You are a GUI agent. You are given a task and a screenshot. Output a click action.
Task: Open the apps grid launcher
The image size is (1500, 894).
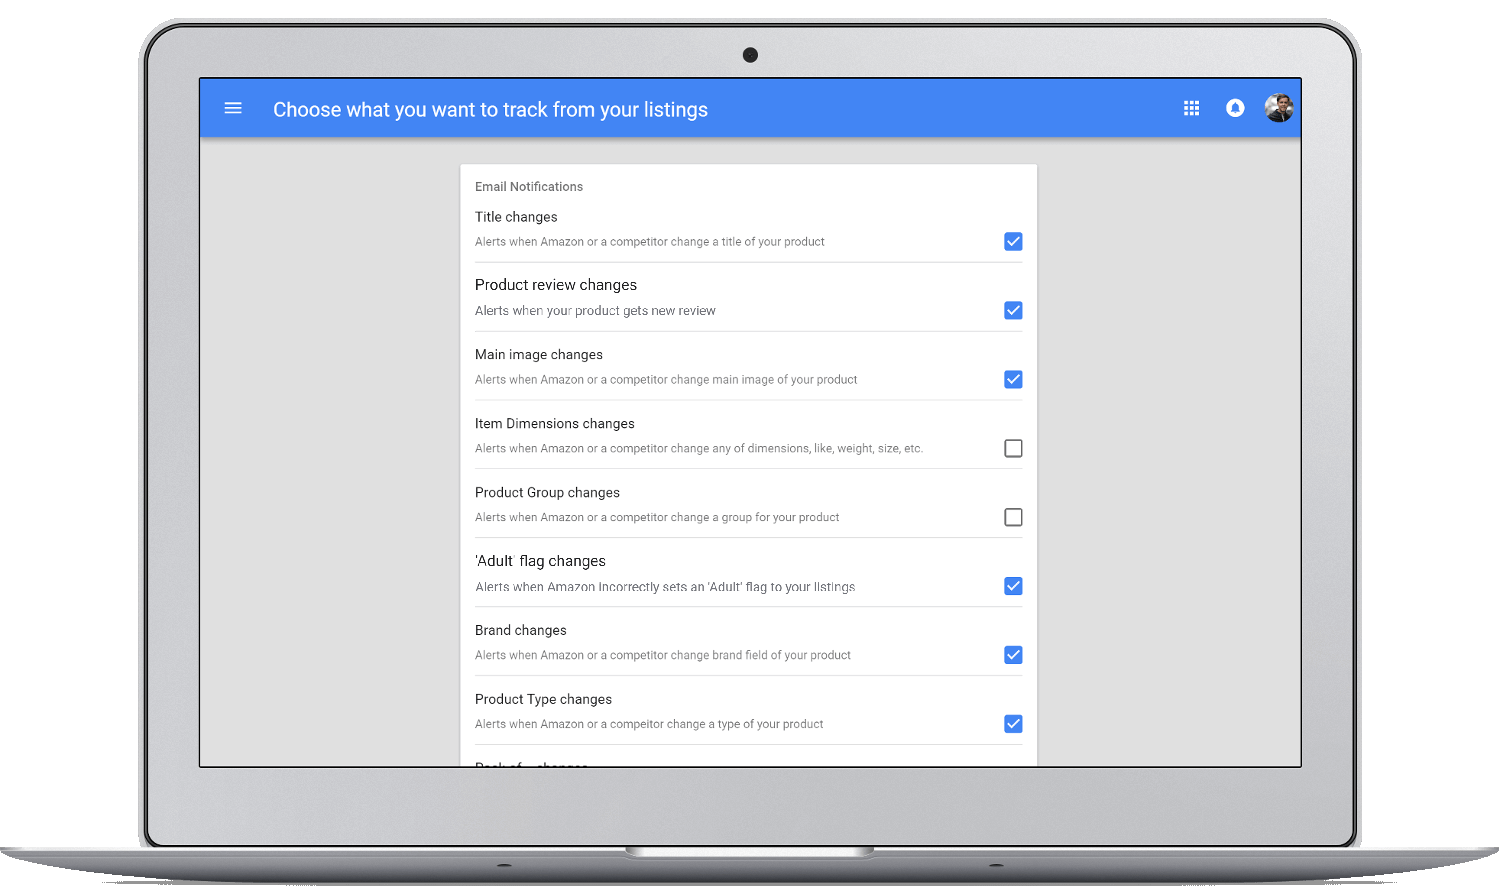click(x=1191, y=108)
